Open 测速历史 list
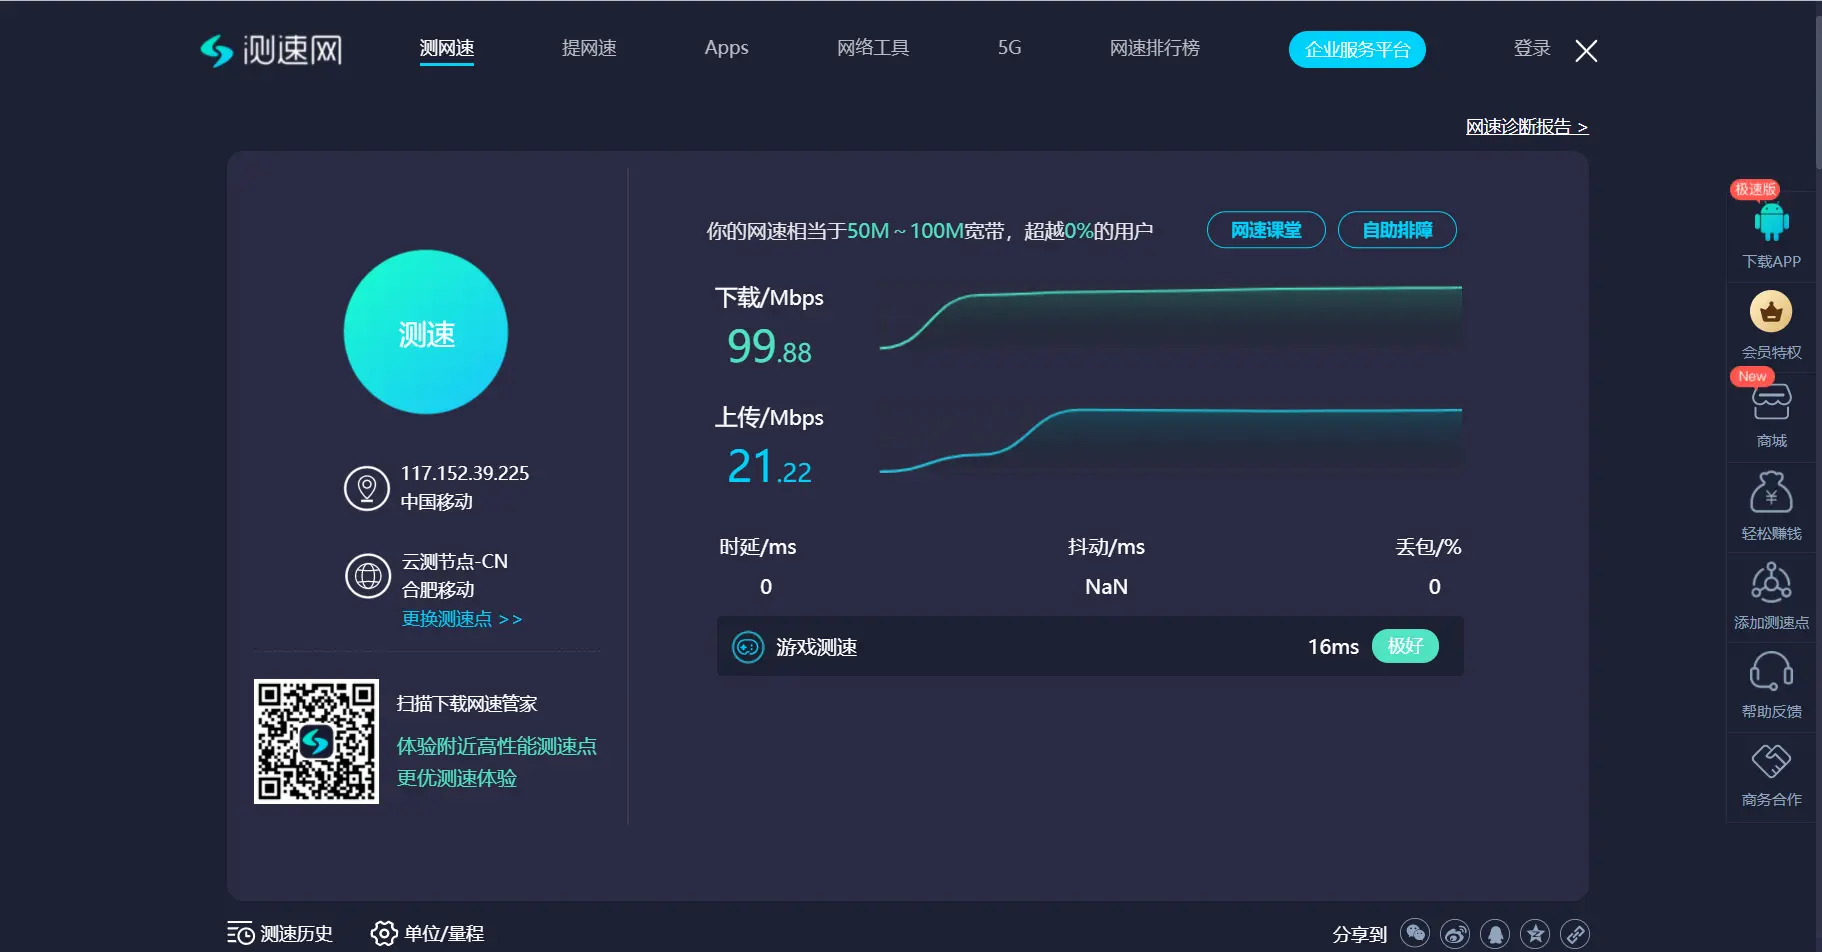 [x=281, y=934]
